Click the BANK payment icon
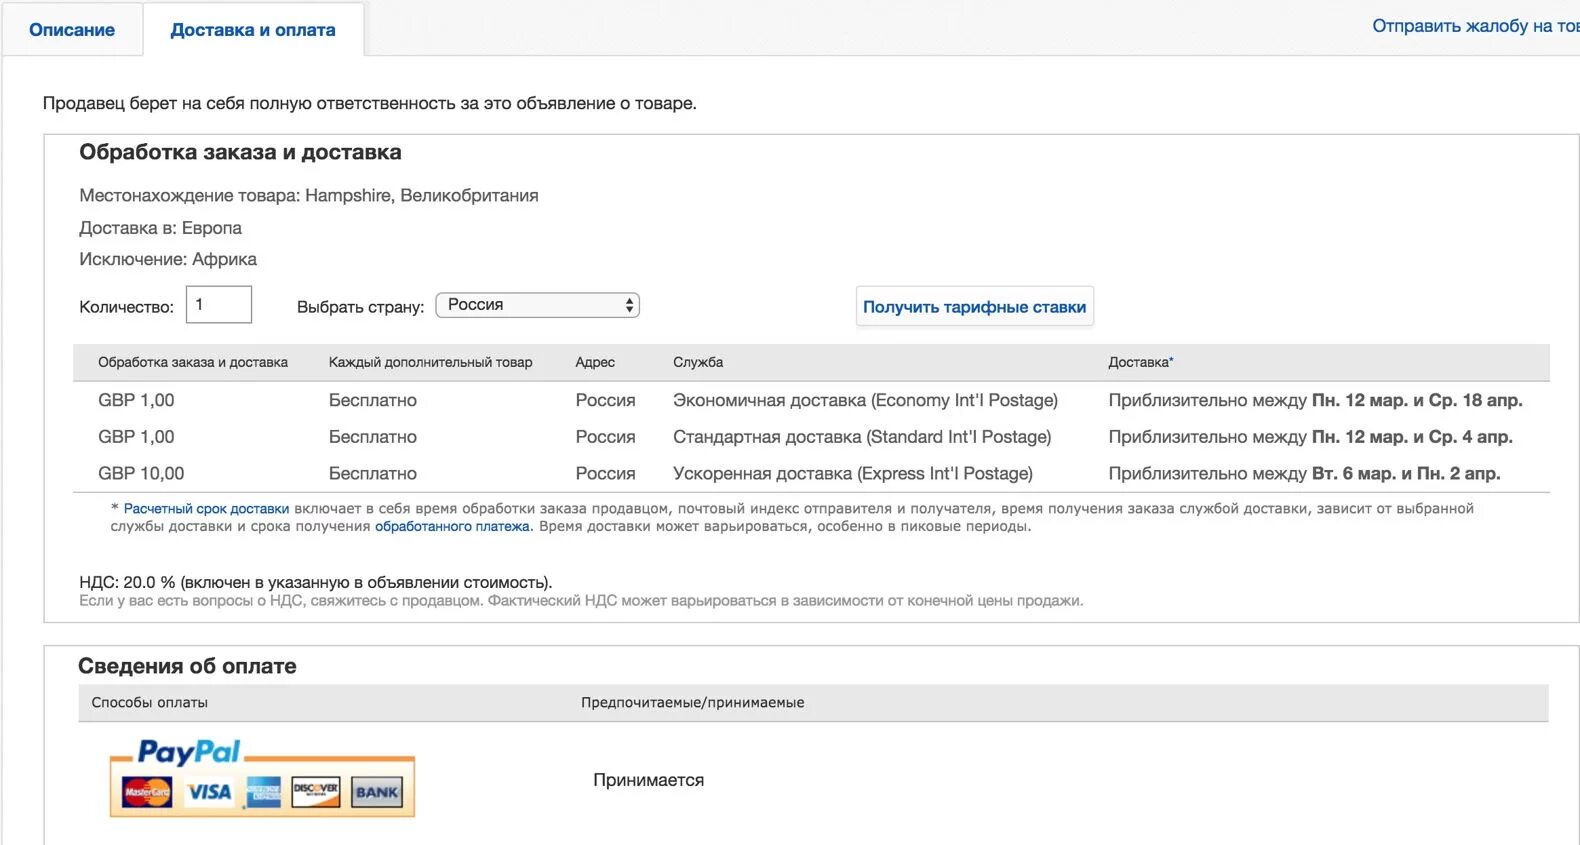Viewport: 1580px width, 845px height. click(x=377, y=792)
